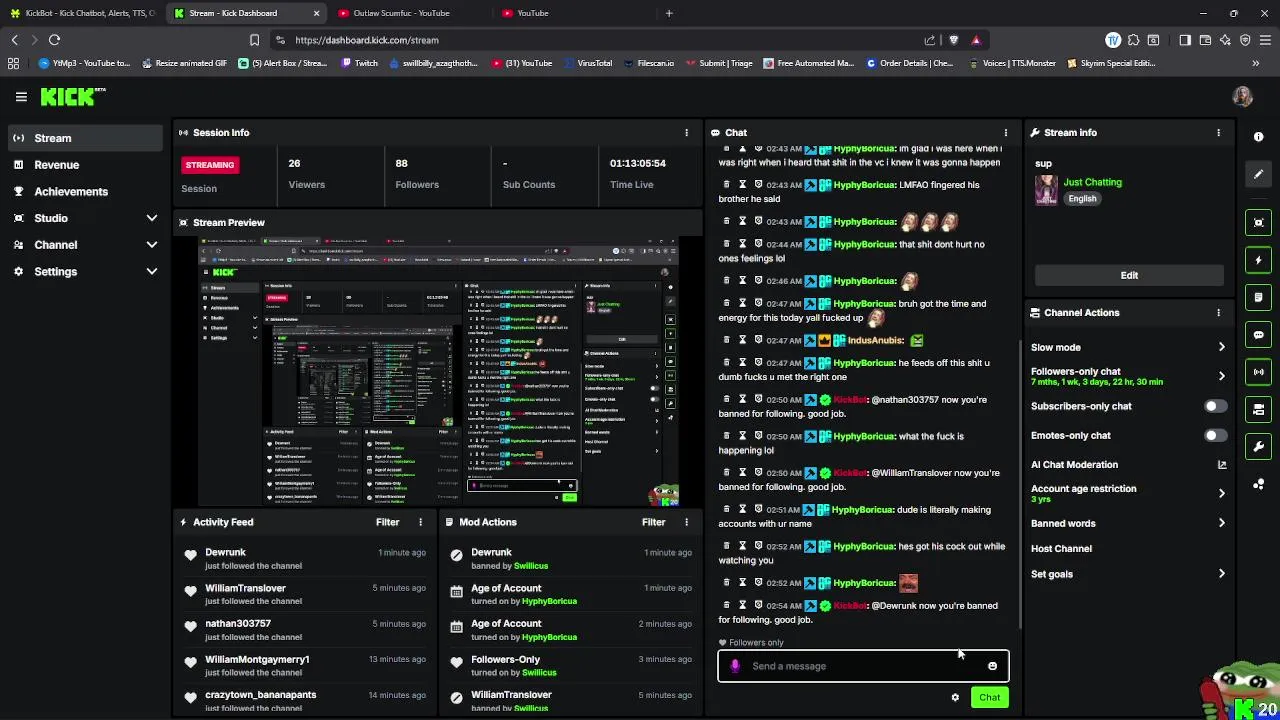Open the VirusTotal bookmark
This screenshot has height=720, width=1280.
pyautogui.click(x=587, y=63)
